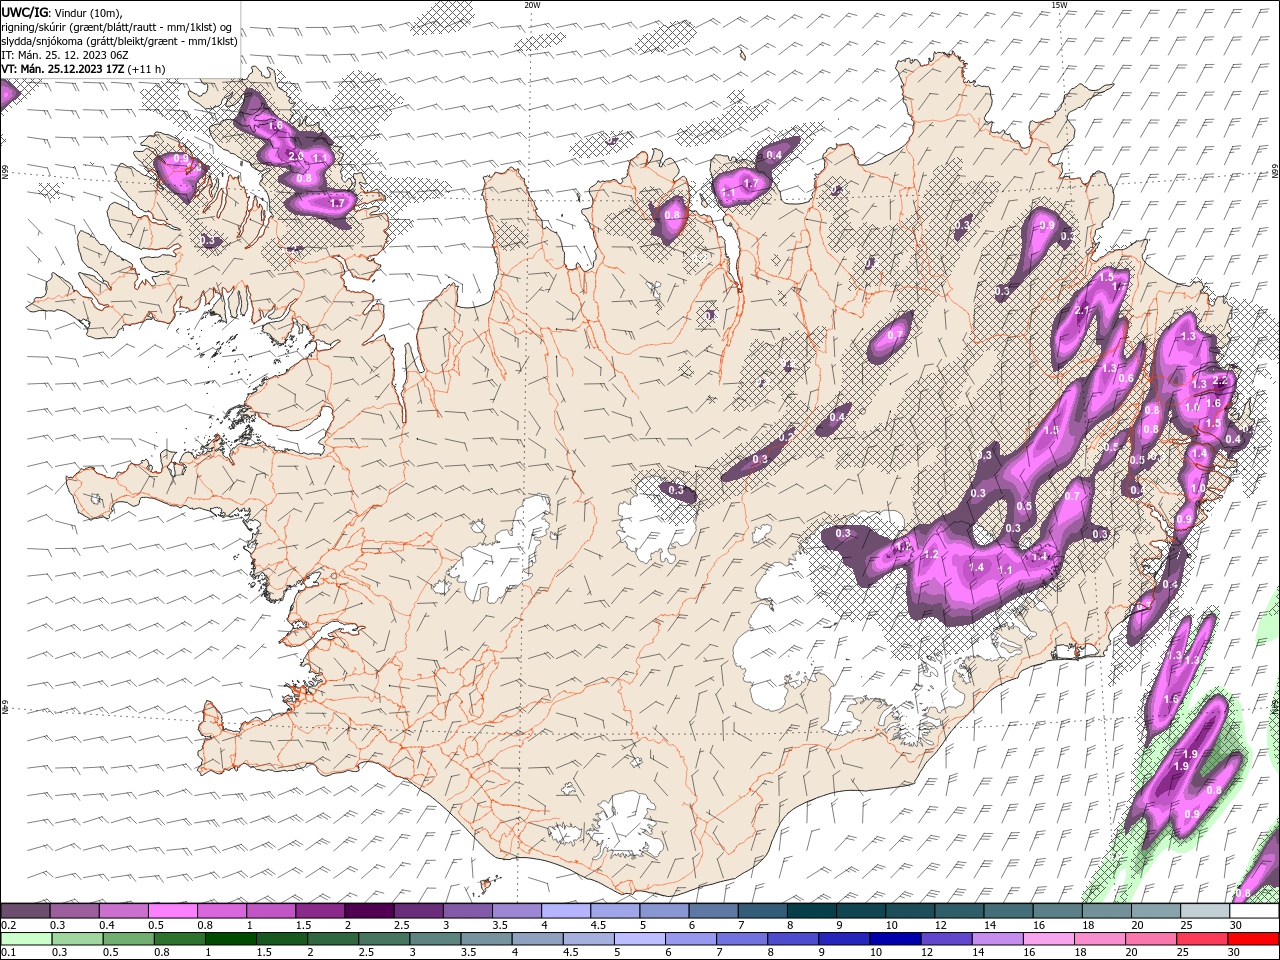Pick the dark teal 8–9 swatch in upper legend row
Screen dimensions: 1280x960
coord(811,911)
